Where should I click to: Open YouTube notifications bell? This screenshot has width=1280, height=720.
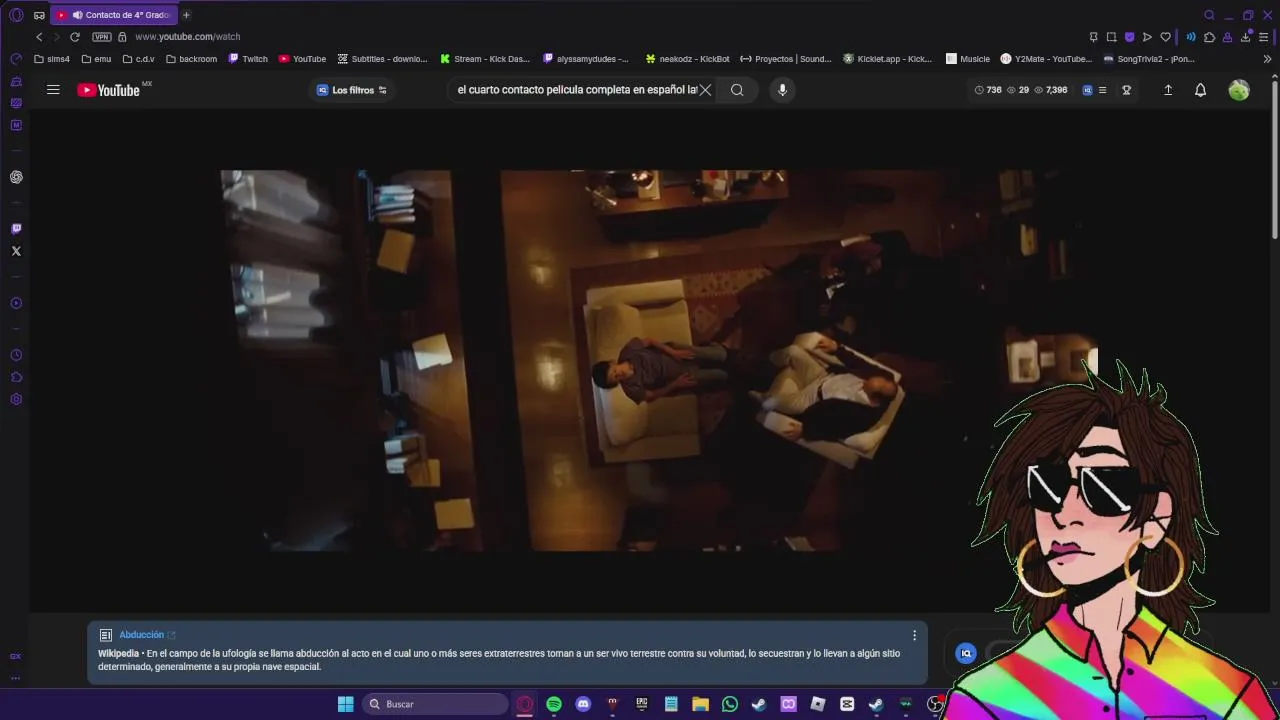tap(1200, 90)
